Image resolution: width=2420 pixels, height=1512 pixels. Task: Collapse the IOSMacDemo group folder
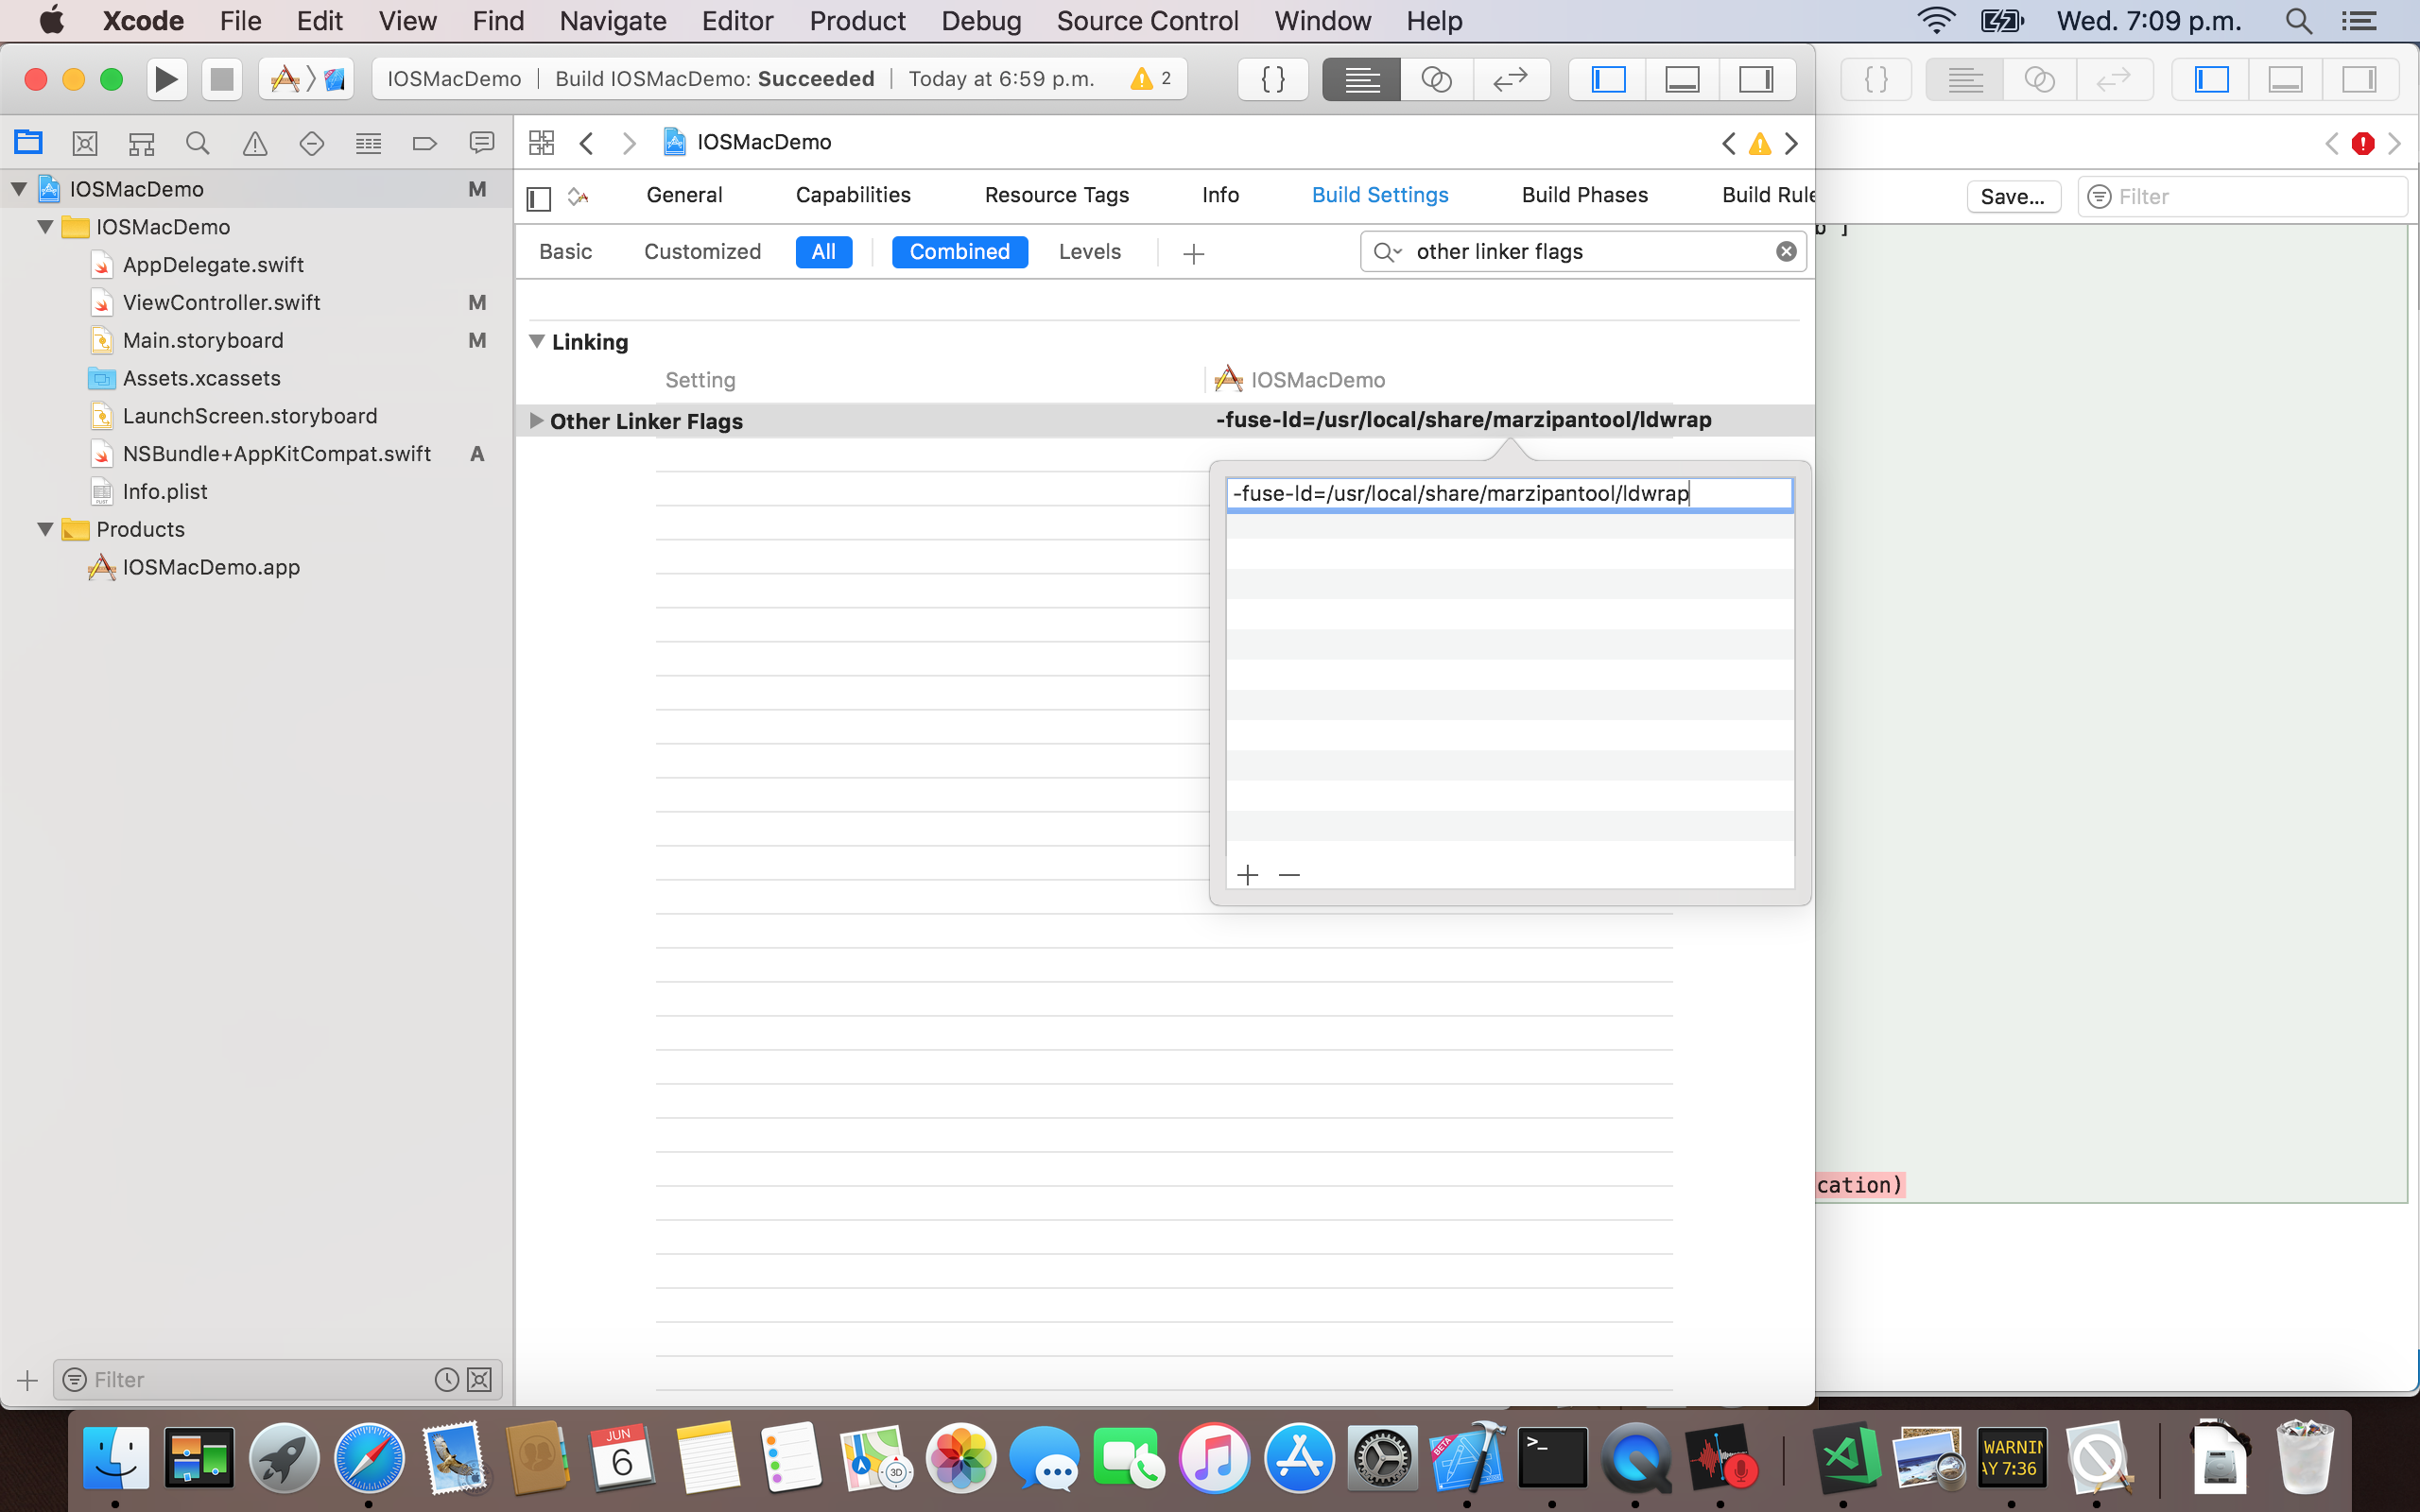pyautogui.click(x=45, y=227)
